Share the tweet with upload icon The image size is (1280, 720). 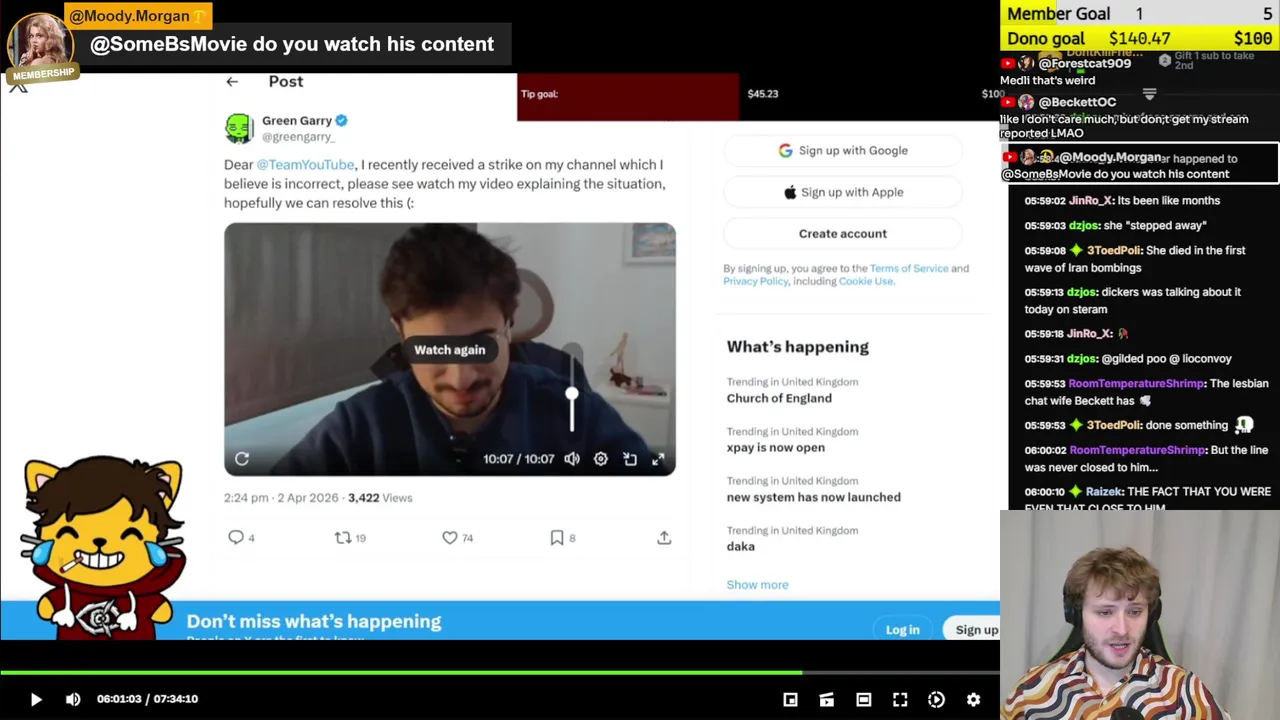(664, 537)
